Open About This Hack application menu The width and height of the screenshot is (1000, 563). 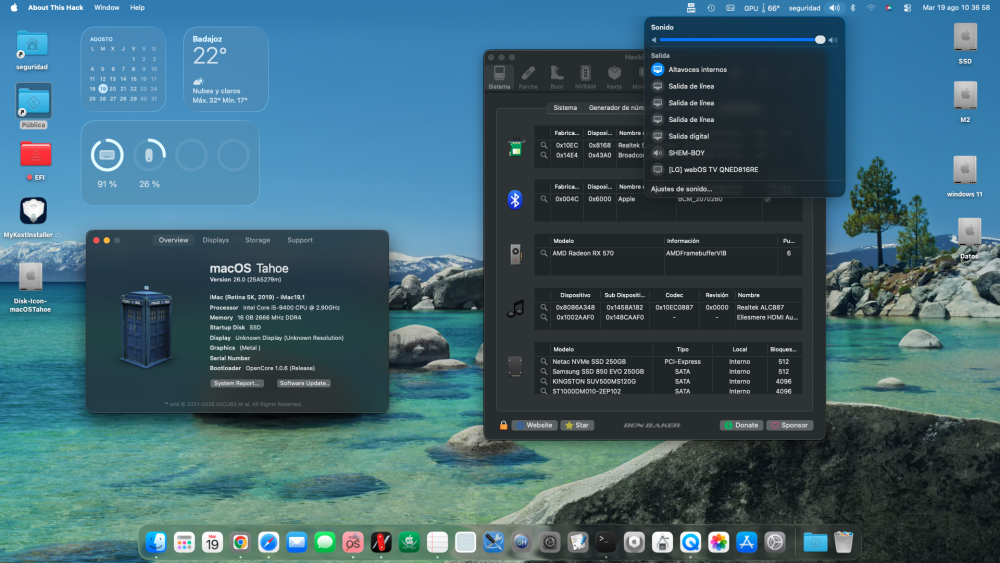pyautogui.click(x=55, y=8)
